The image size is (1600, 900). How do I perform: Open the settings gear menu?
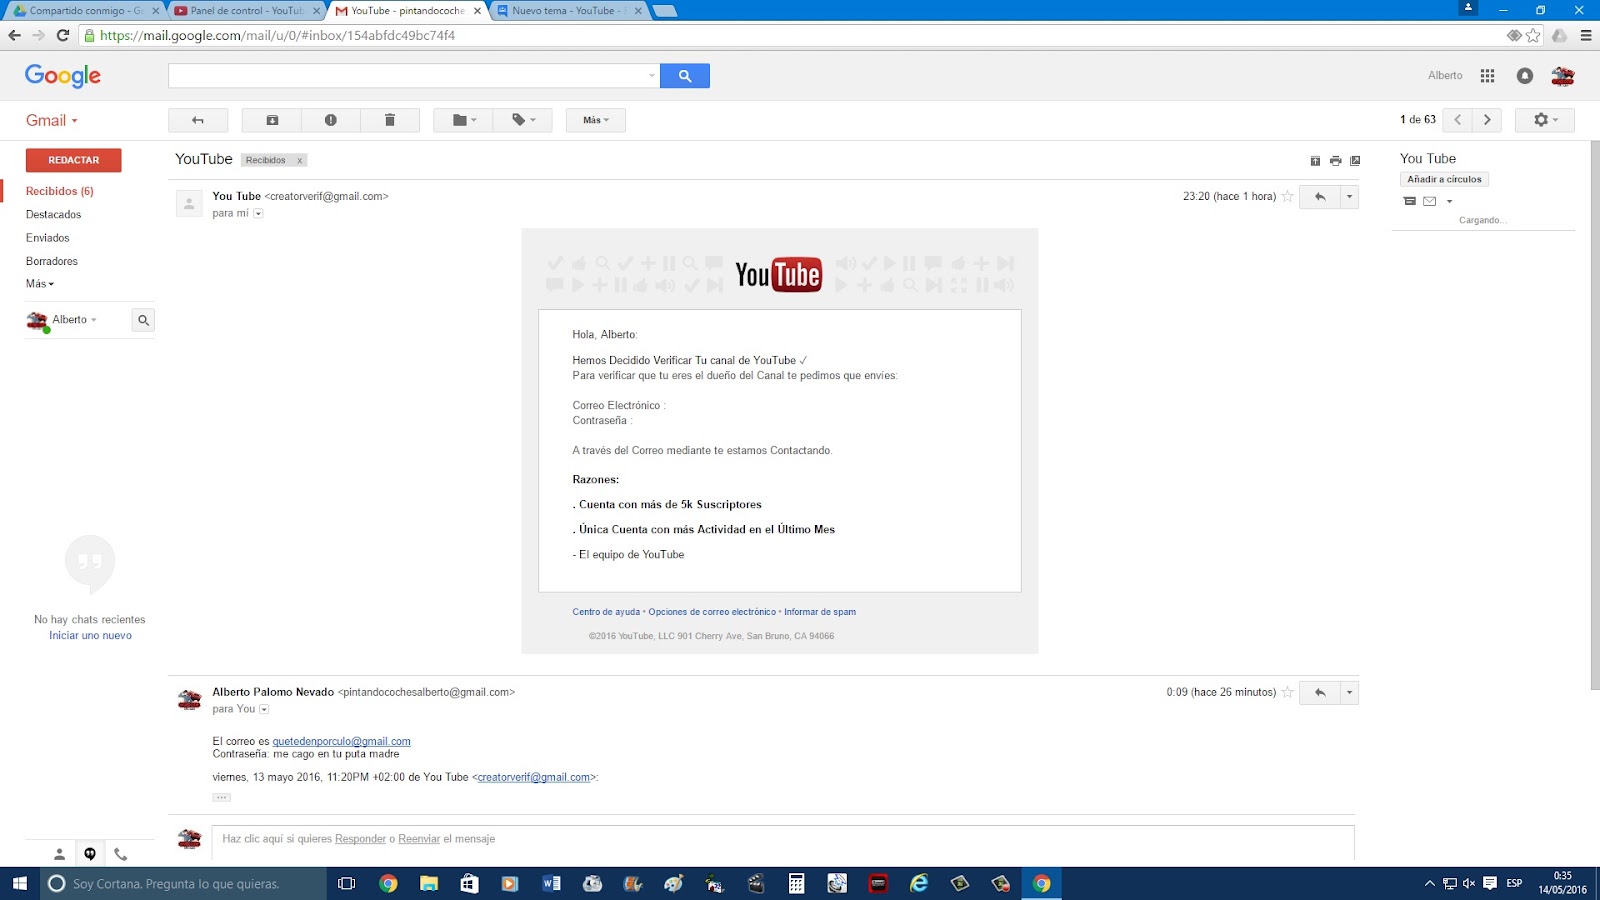[x=1545, y=120]
